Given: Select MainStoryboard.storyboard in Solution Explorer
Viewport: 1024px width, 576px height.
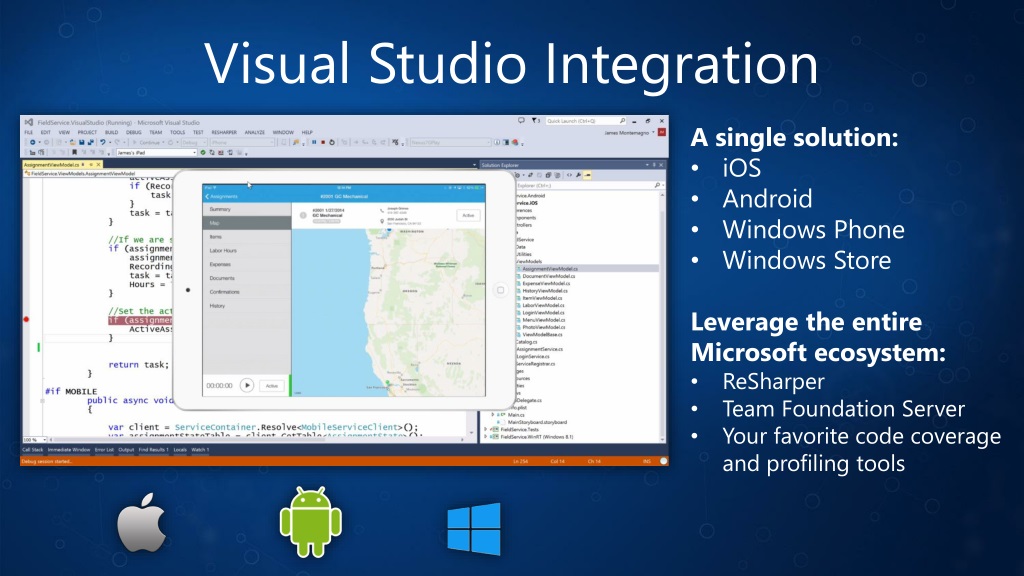Looking at the screenshot, I should coord(537,423).
